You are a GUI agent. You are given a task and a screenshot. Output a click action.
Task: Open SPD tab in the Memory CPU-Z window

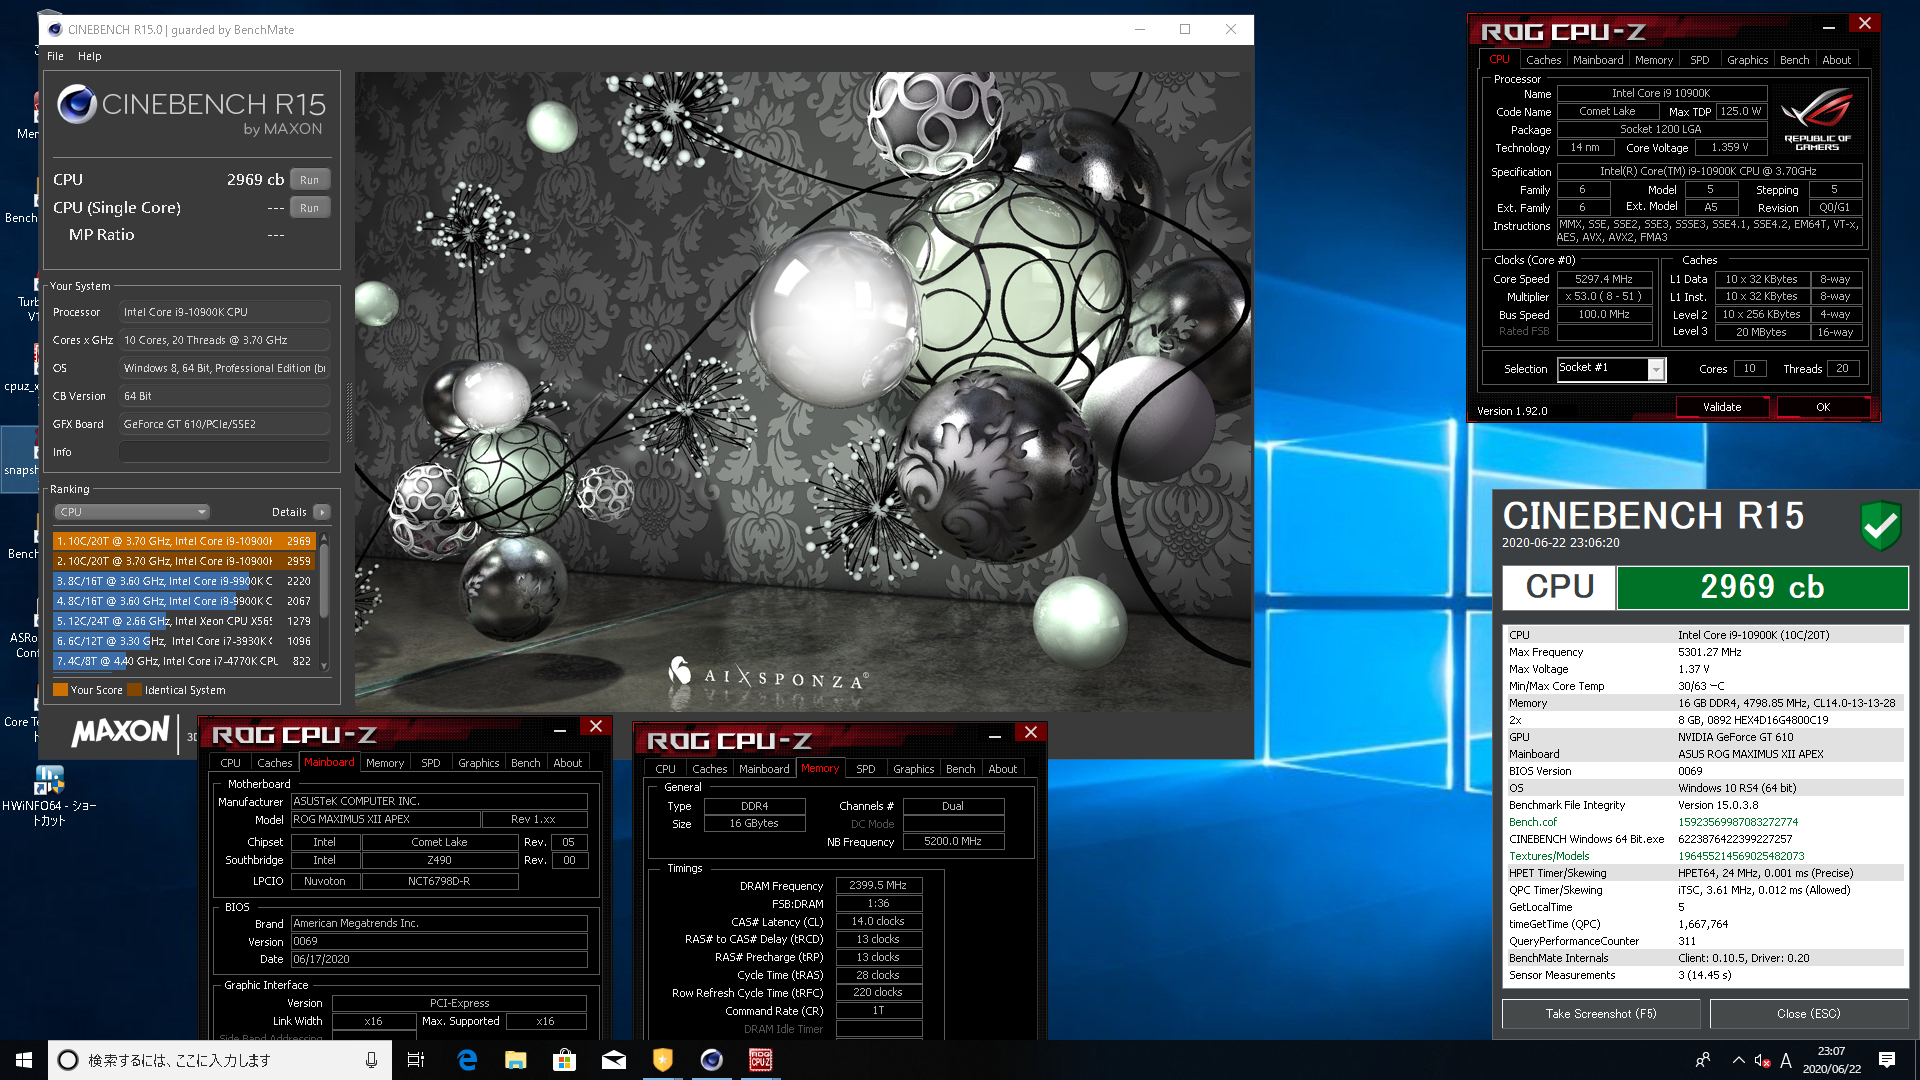(x=866, y=769)
